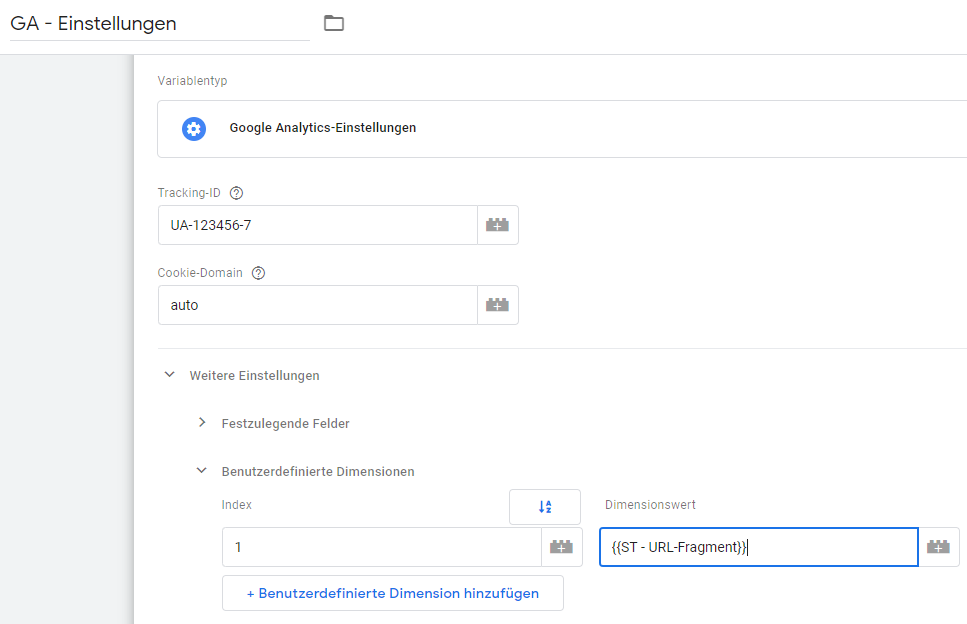Viewport: 967px width, 624px height.
Task: Open the help icon next to Tracking-ID
Action: tap(236, 193)
